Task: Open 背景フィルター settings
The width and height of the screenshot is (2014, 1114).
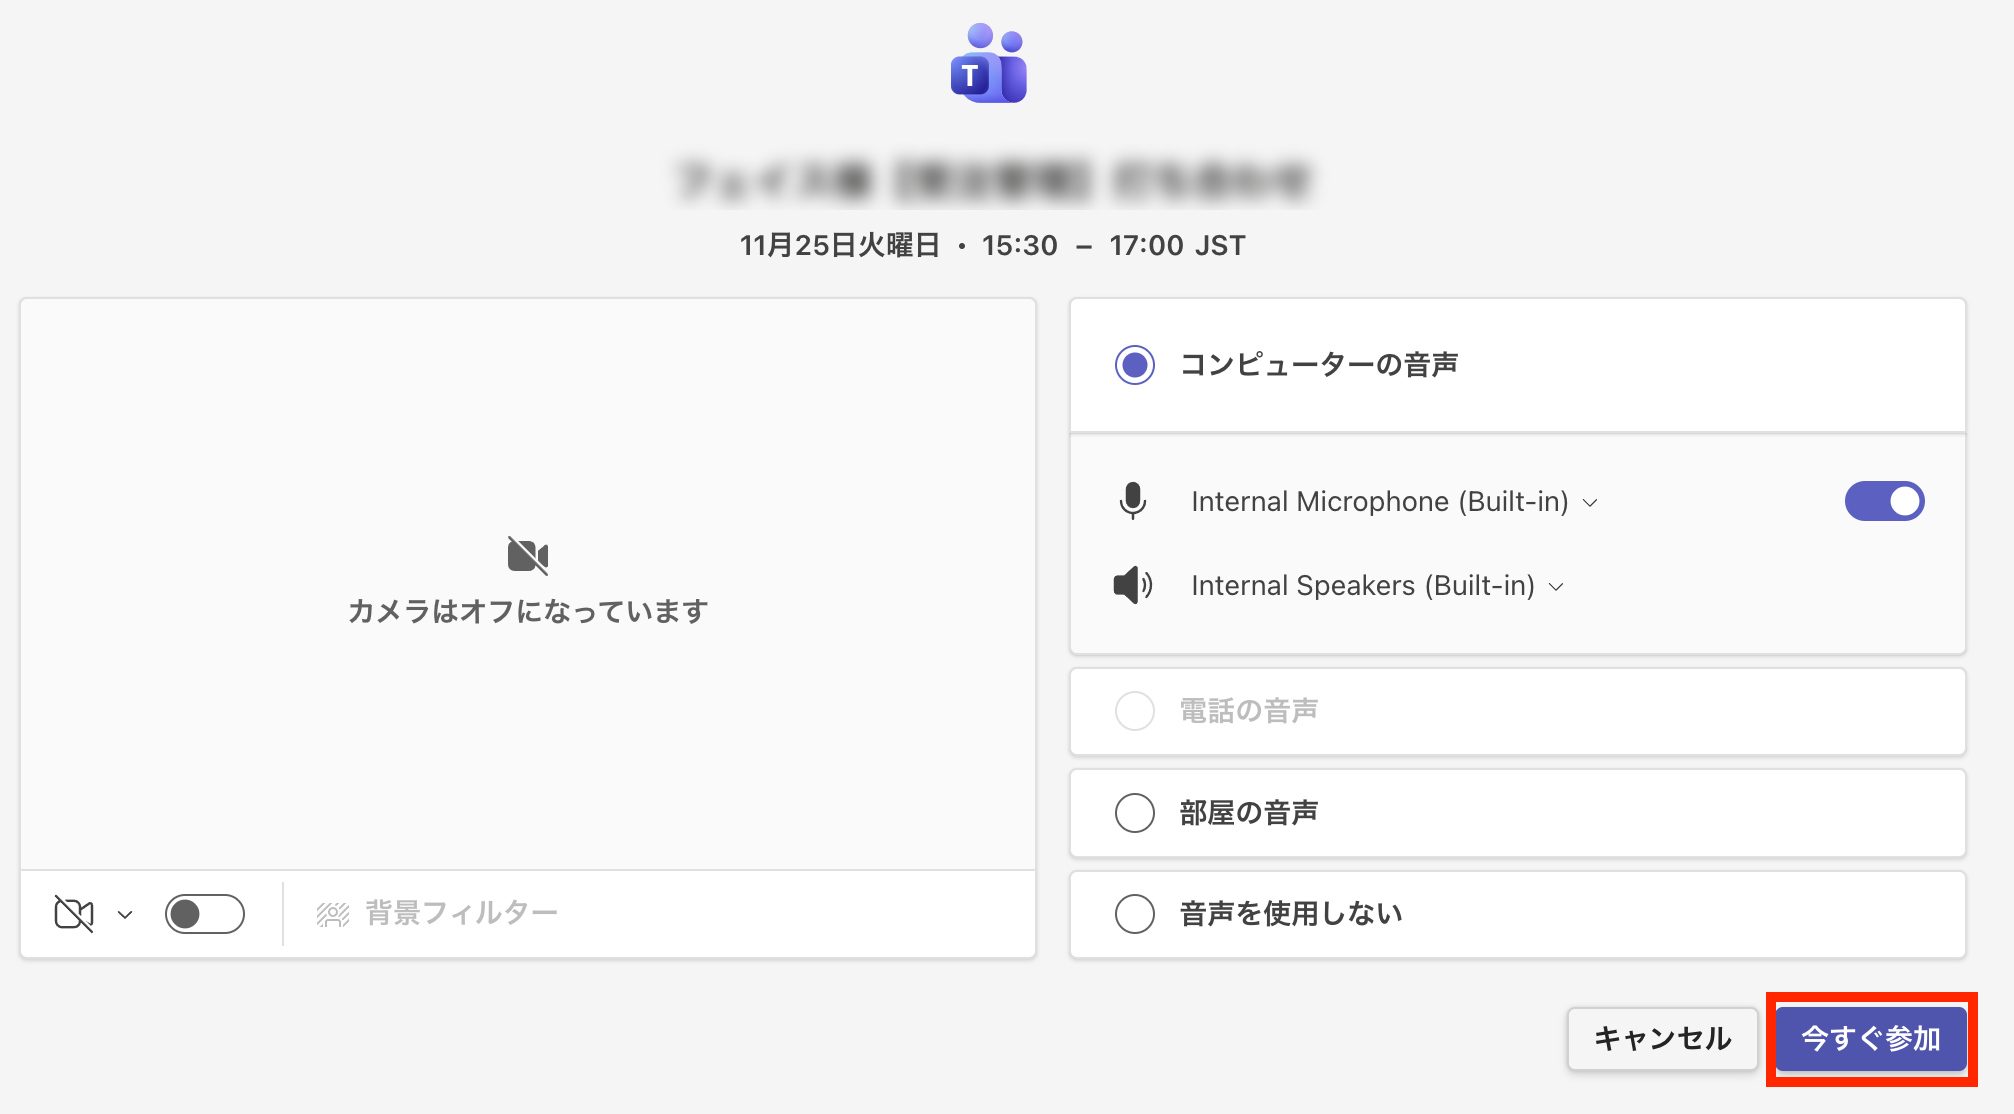Action: [x=461, y=913]
